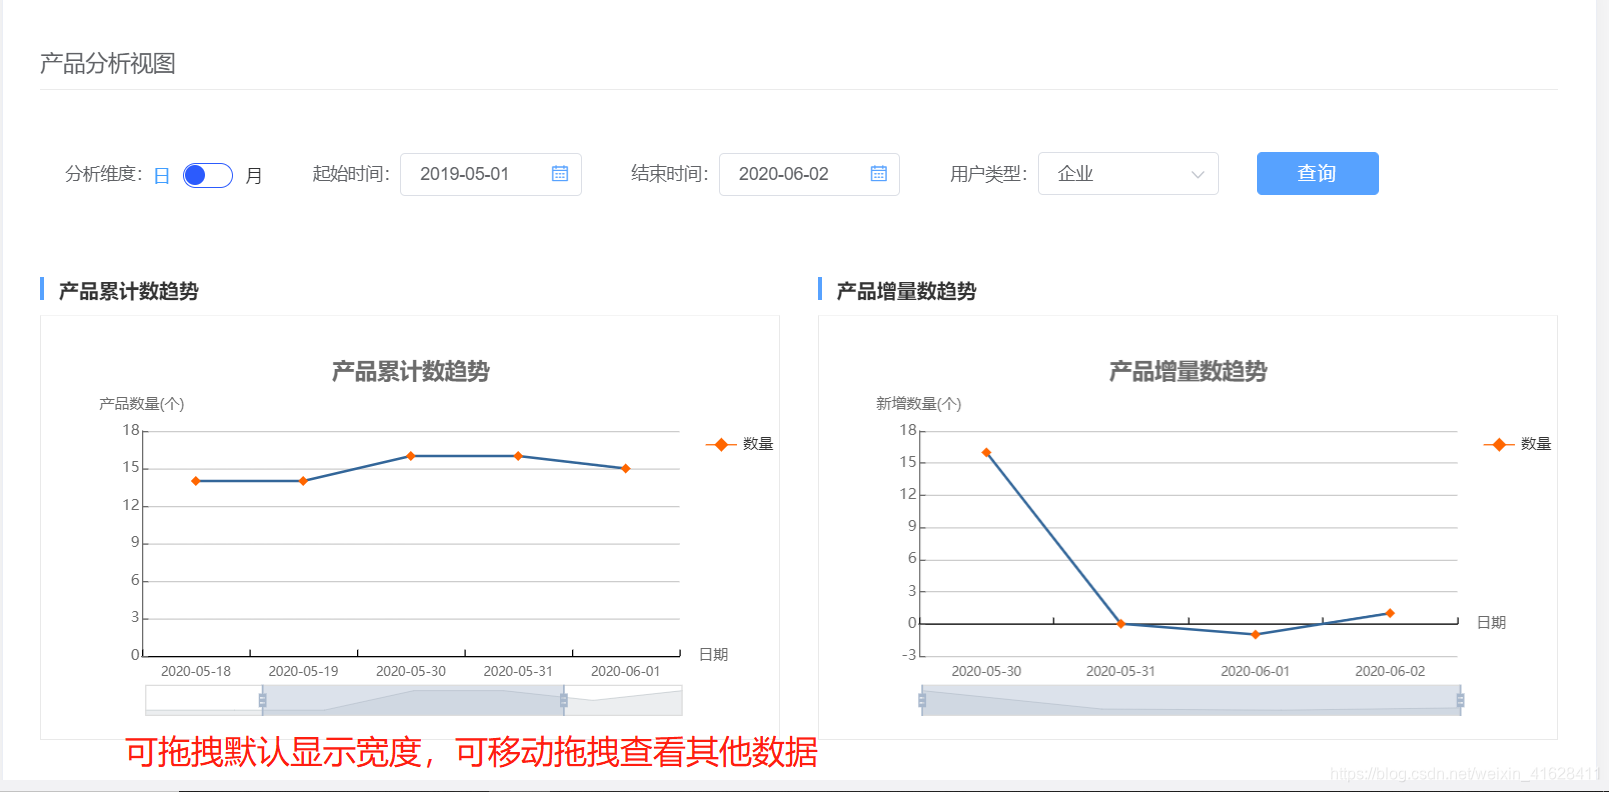This screenshot has width=1609, height=792.
Task: Click right zoom handle of increment chart slider
Action: click(x=1460, y=700)
